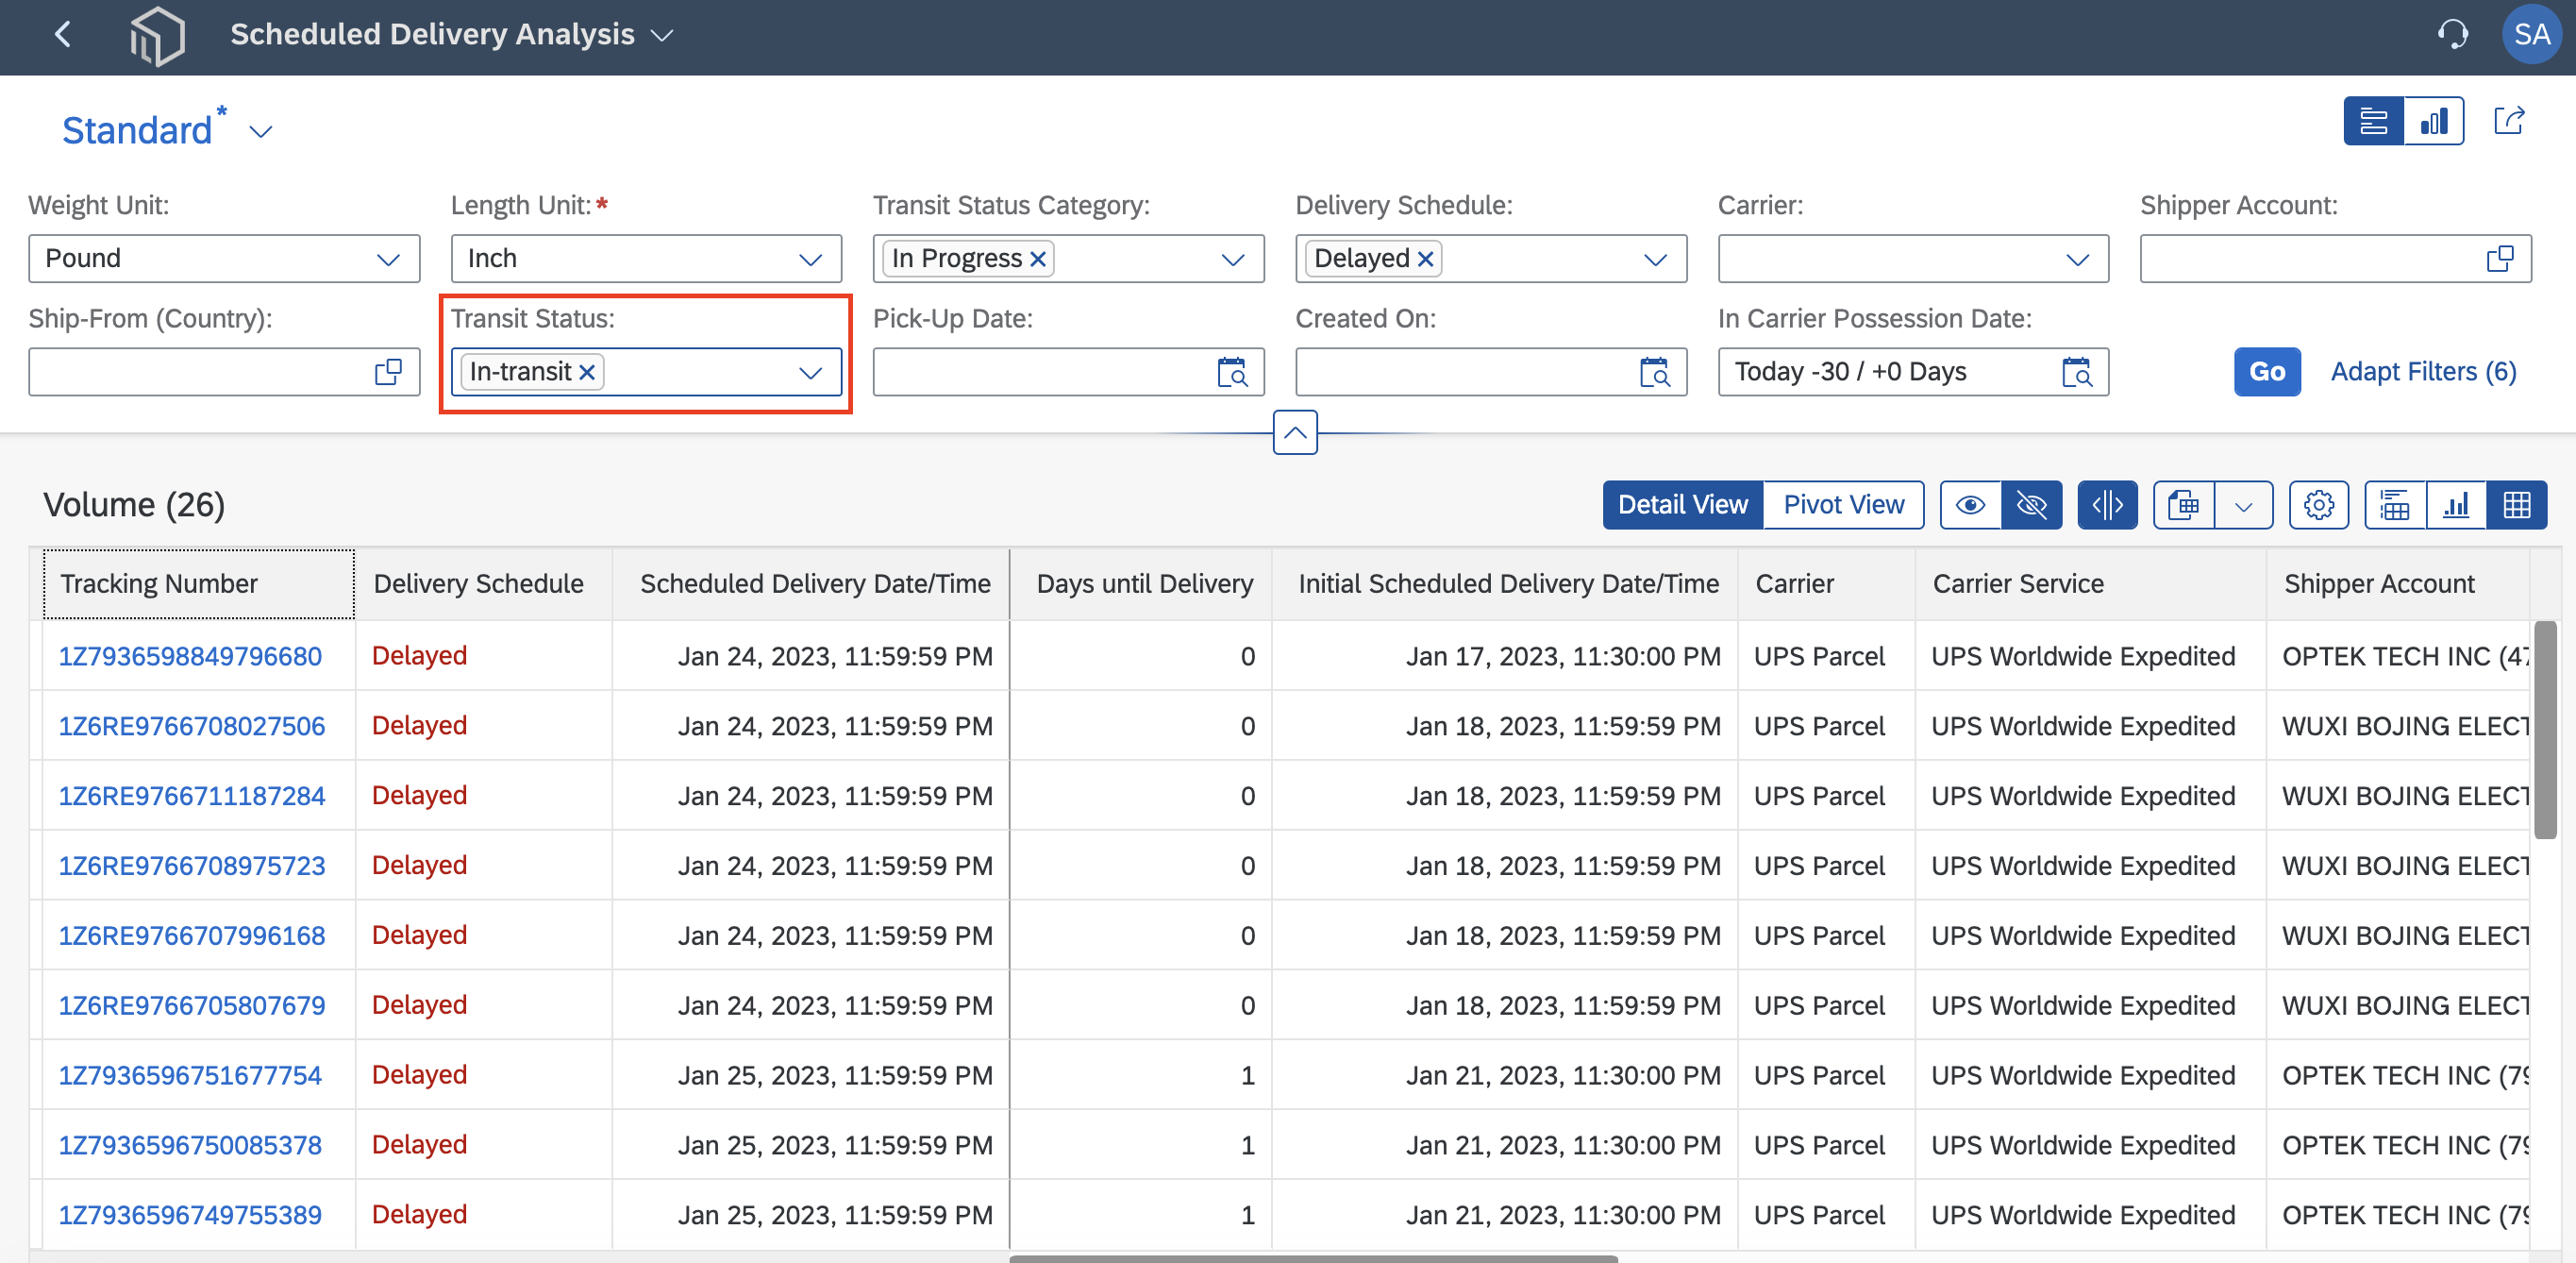Open the Created On calendar icon
This screenshot has width=2576, height=1263.
pos(1655,372)
